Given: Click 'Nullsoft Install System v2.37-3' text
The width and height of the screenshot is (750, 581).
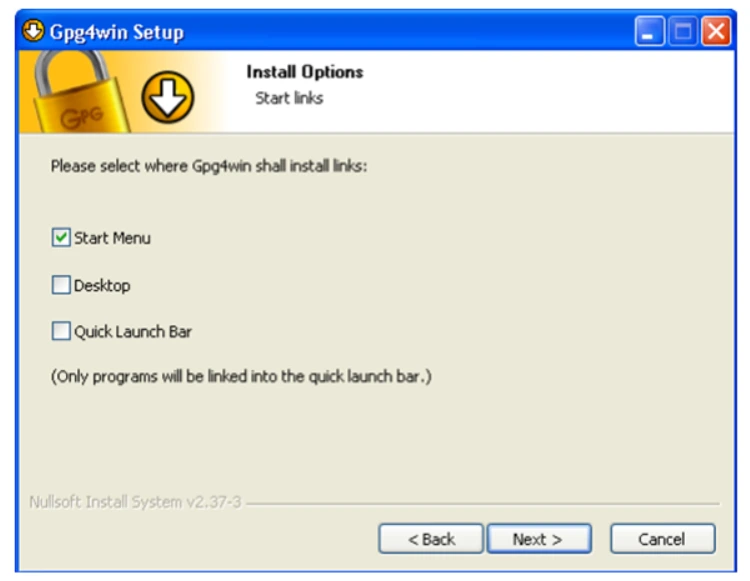Looking at the screenshot, I should (x=135, y=502).
